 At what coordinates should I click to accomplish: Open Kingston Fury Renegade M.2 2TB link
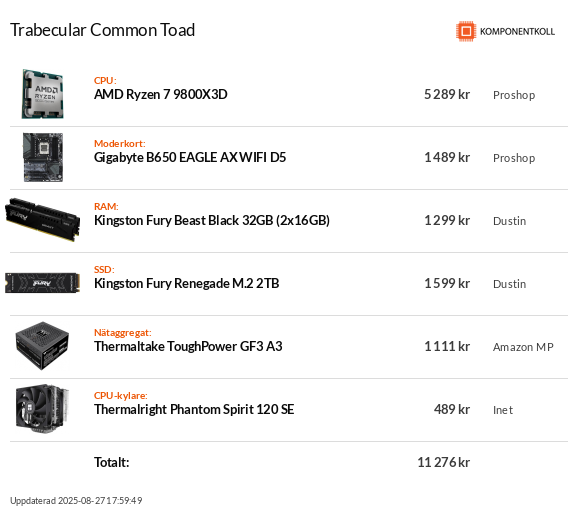tap(187, 283)
